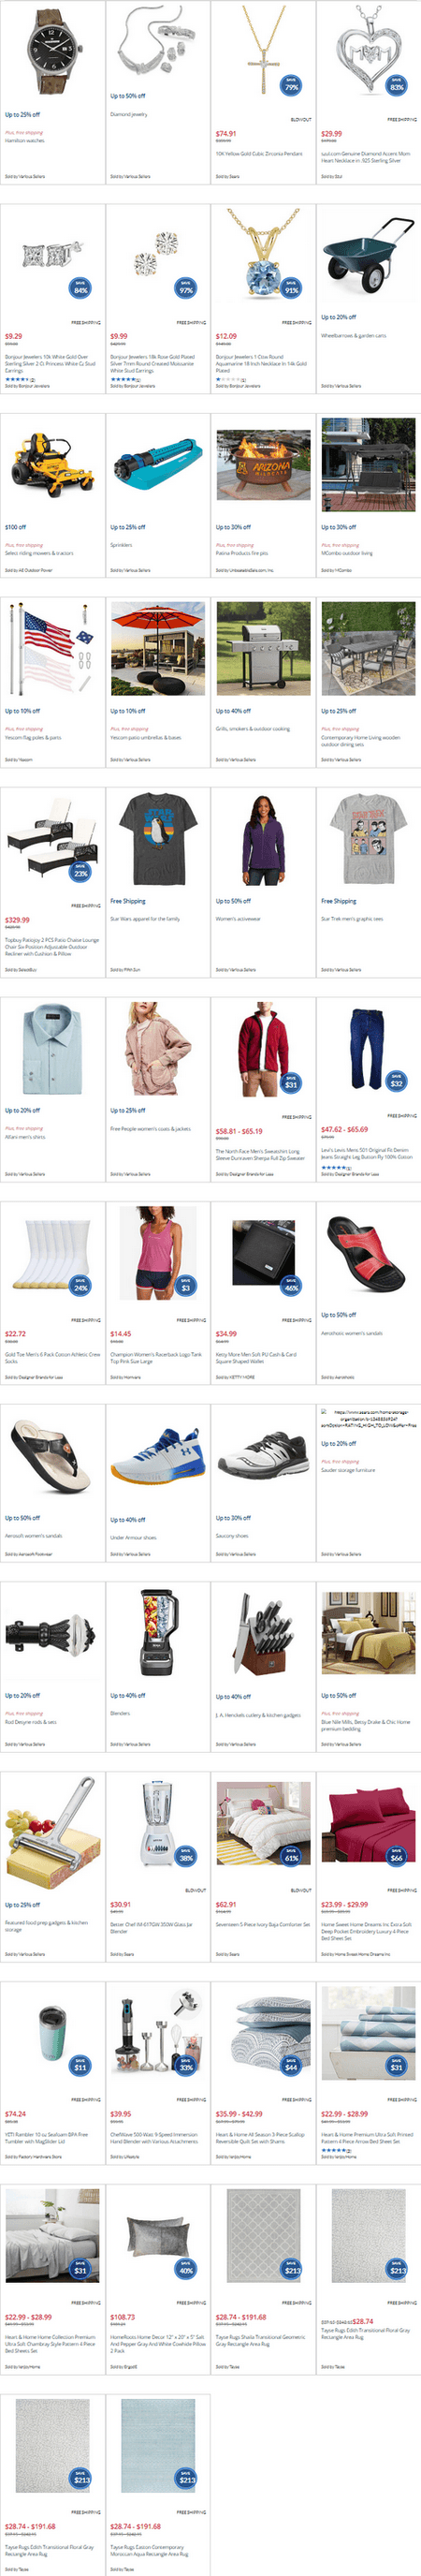Follow the Diamond jewelry link
Image resolution: width=421 pixels, height=2576 pixels.
click(x=129, y=115)
